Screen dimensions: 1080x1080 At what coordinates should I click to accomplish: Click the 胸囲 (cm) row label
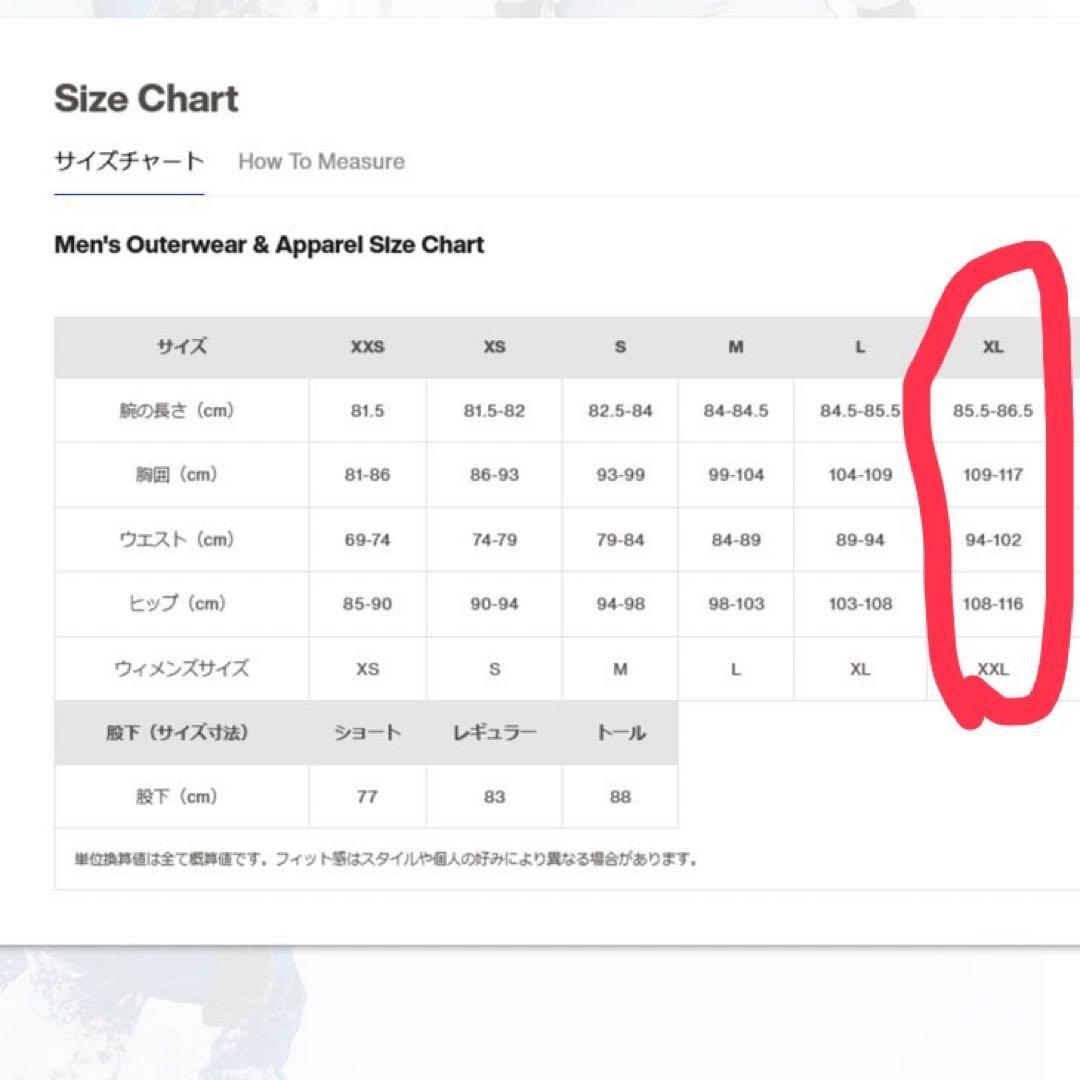182,475
